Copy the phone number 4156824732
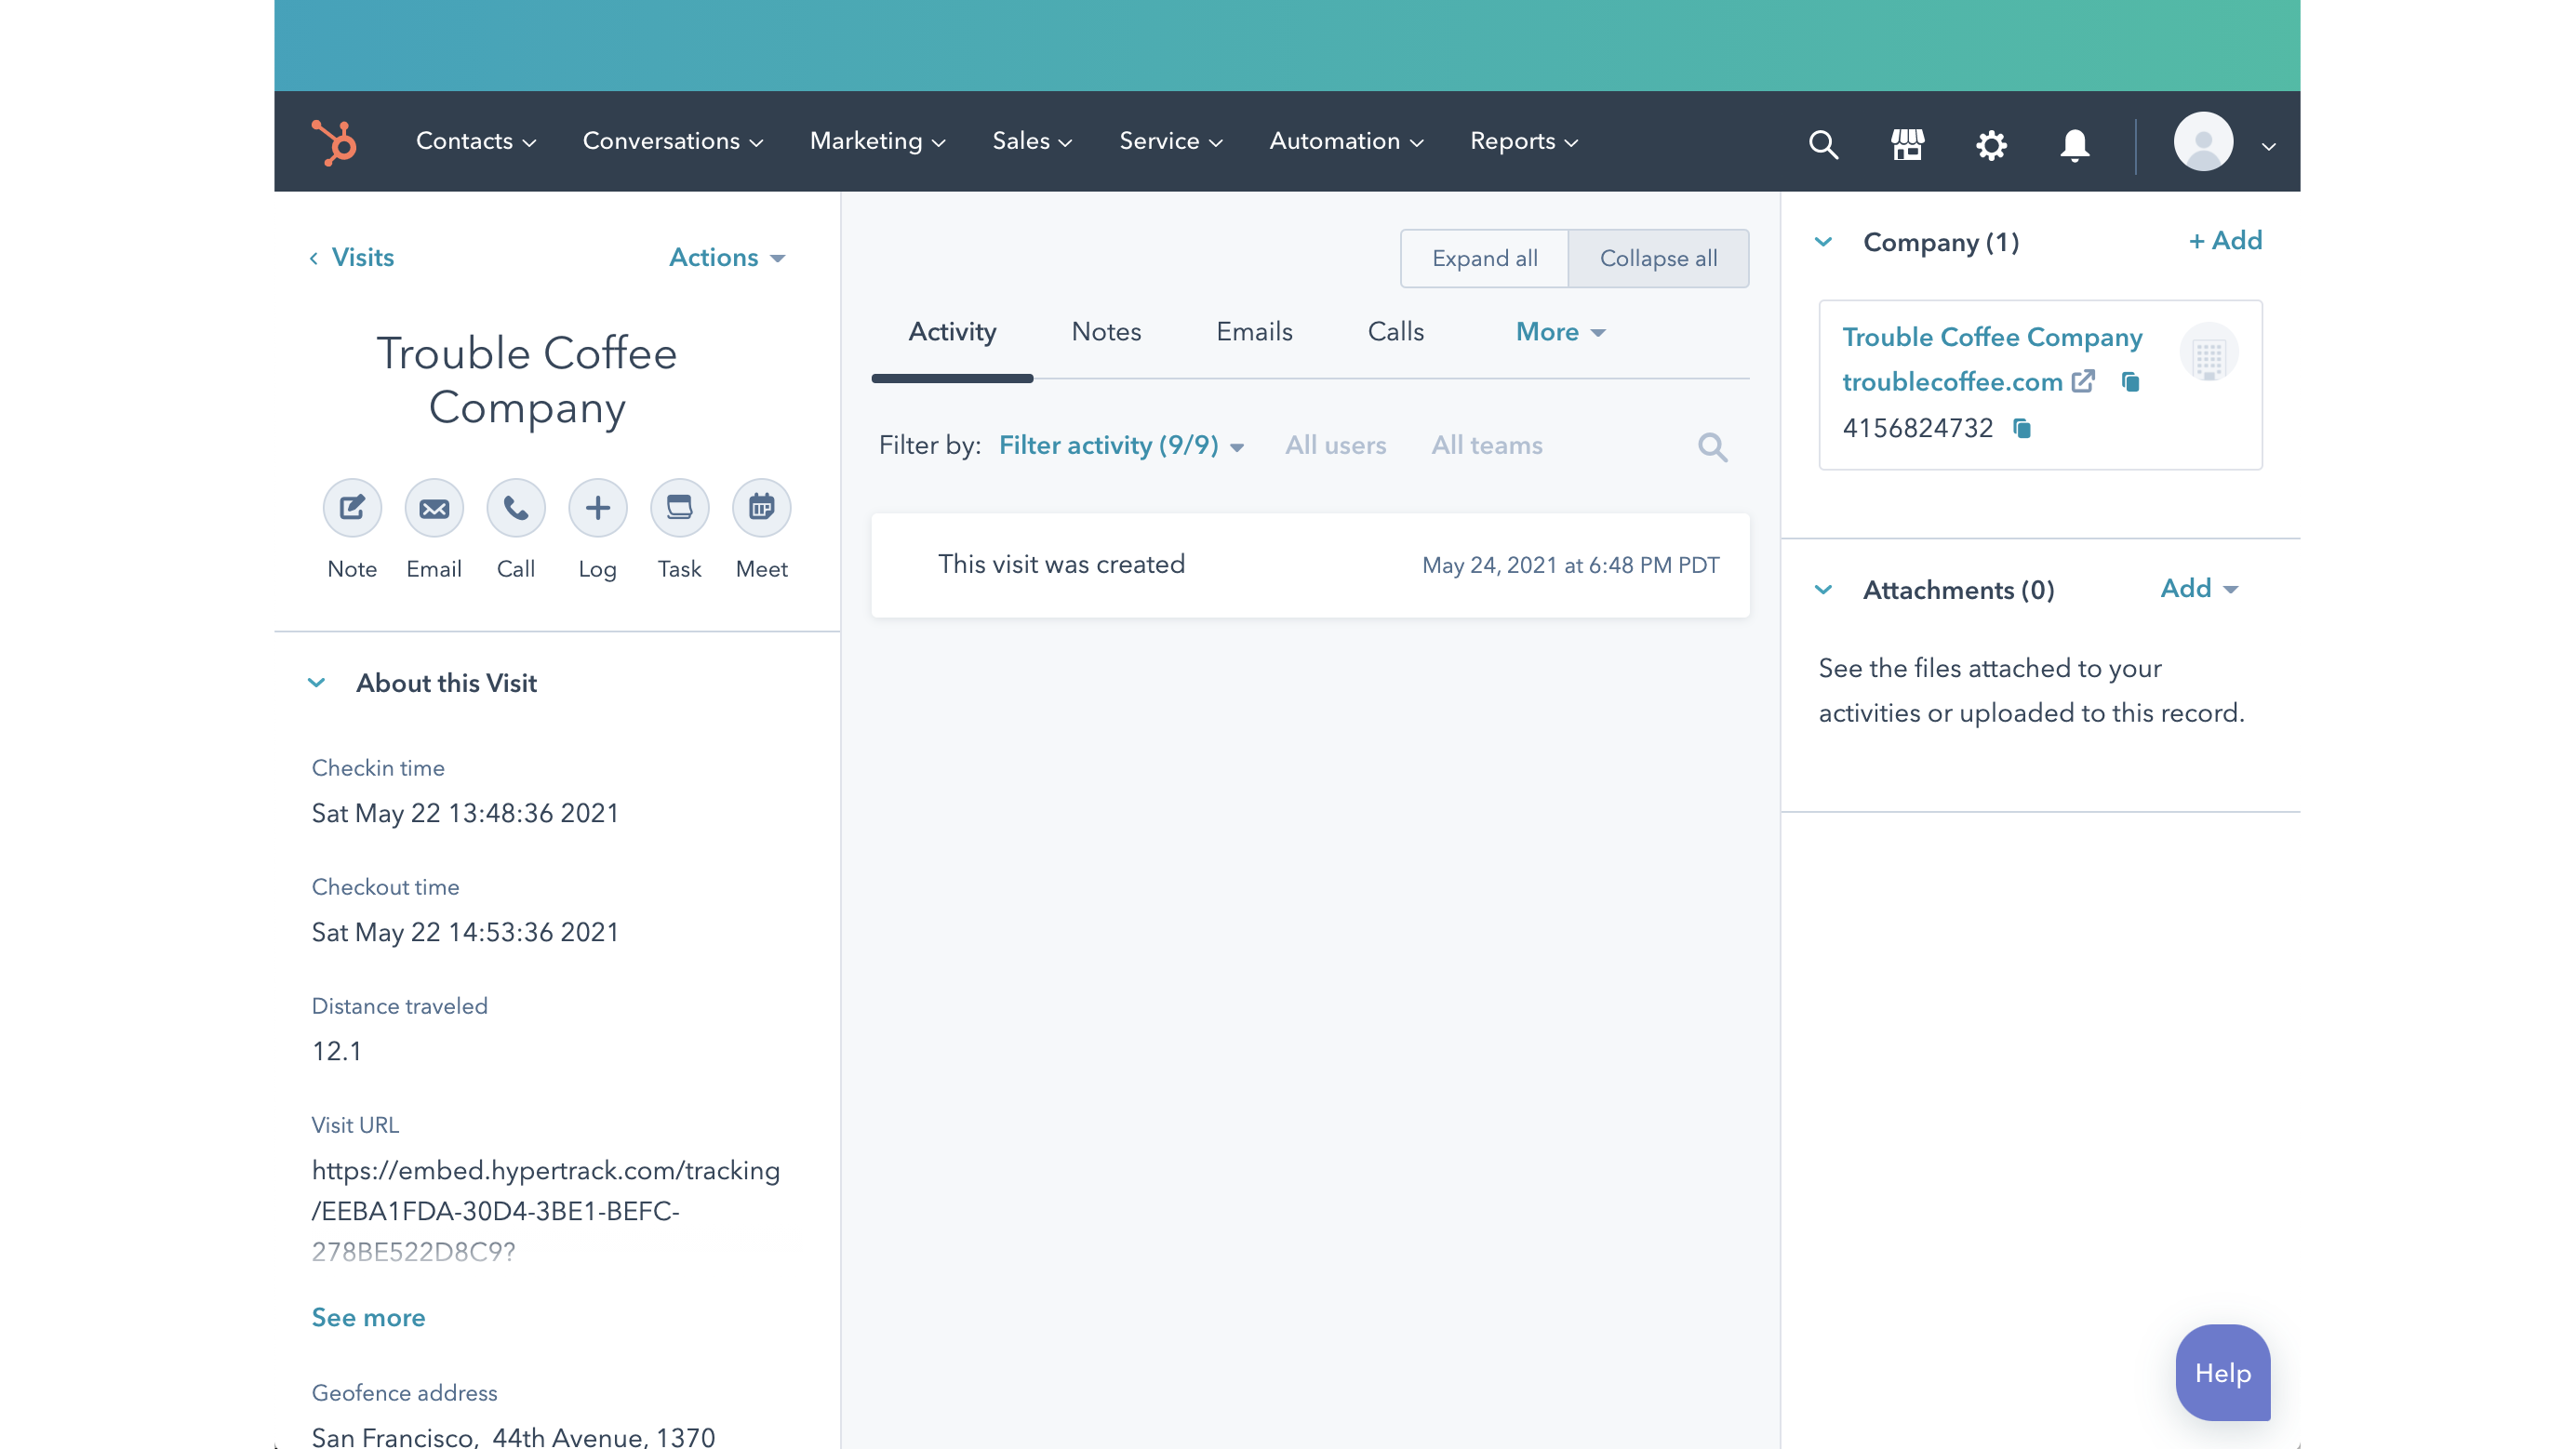This screenshot has height=1449, width=2576. [2022, 429]
